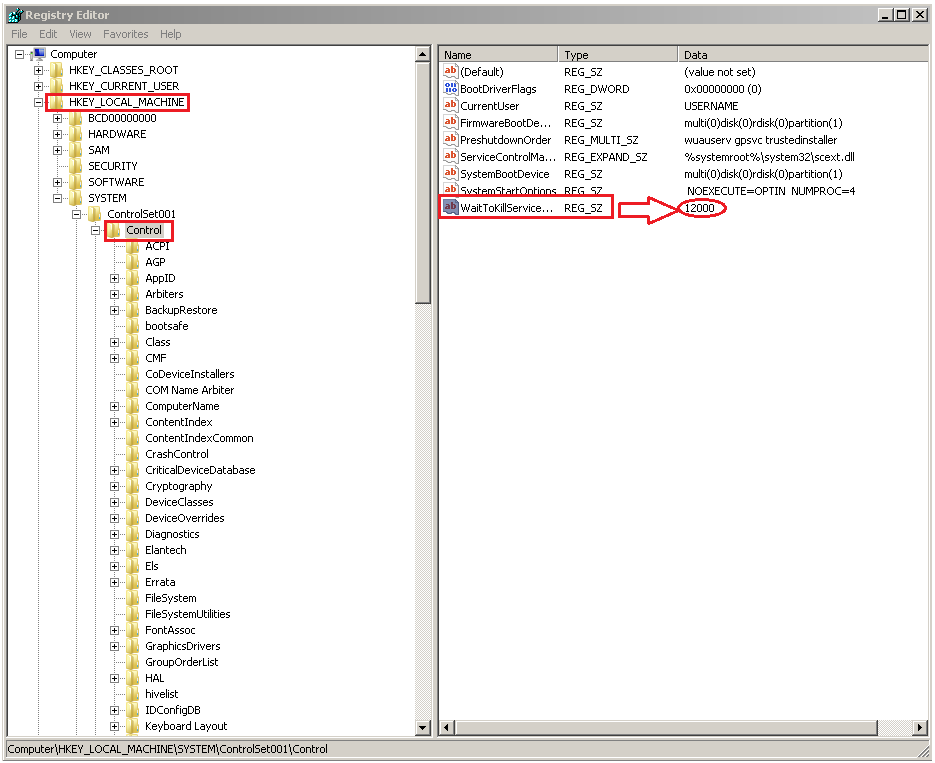Collapse HKEY_LOCAL_MACHINE hive
935x763 pixels.
point(38,103)
